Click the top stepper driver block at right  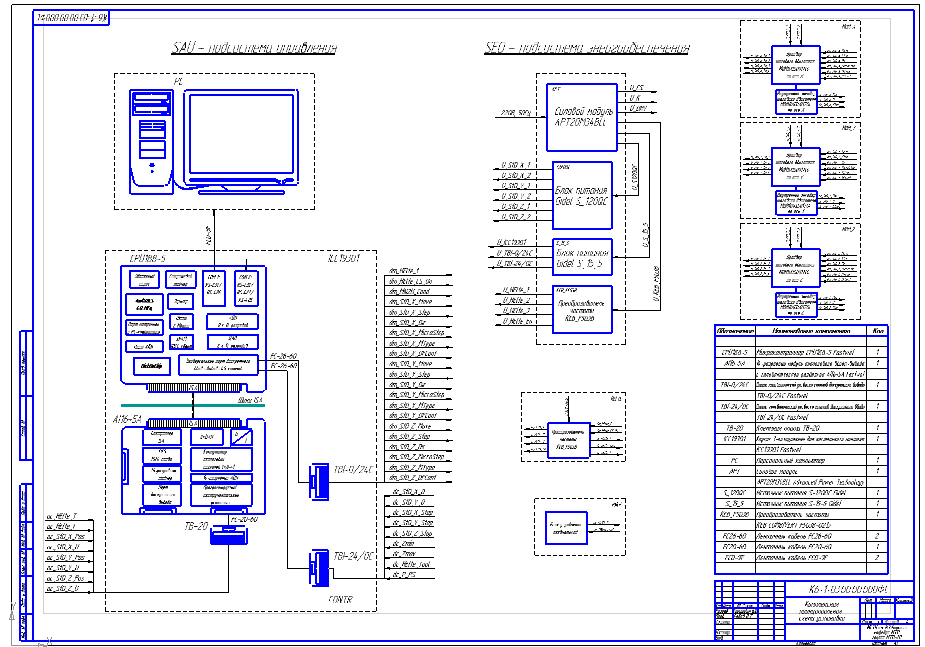pos(797,61)
